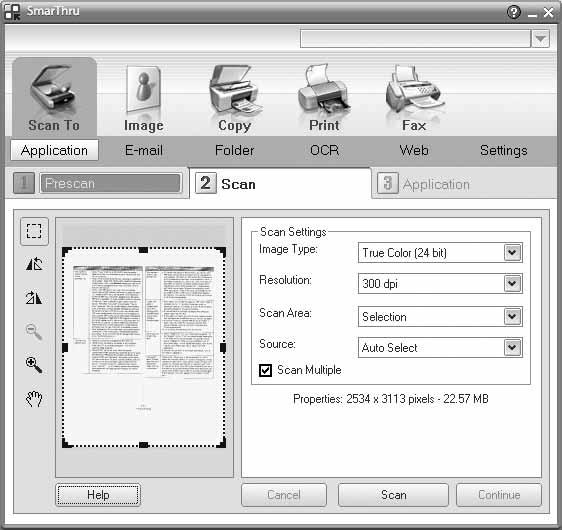Click the lower flip image tool
562x530 pixels.
pos(34,297)
